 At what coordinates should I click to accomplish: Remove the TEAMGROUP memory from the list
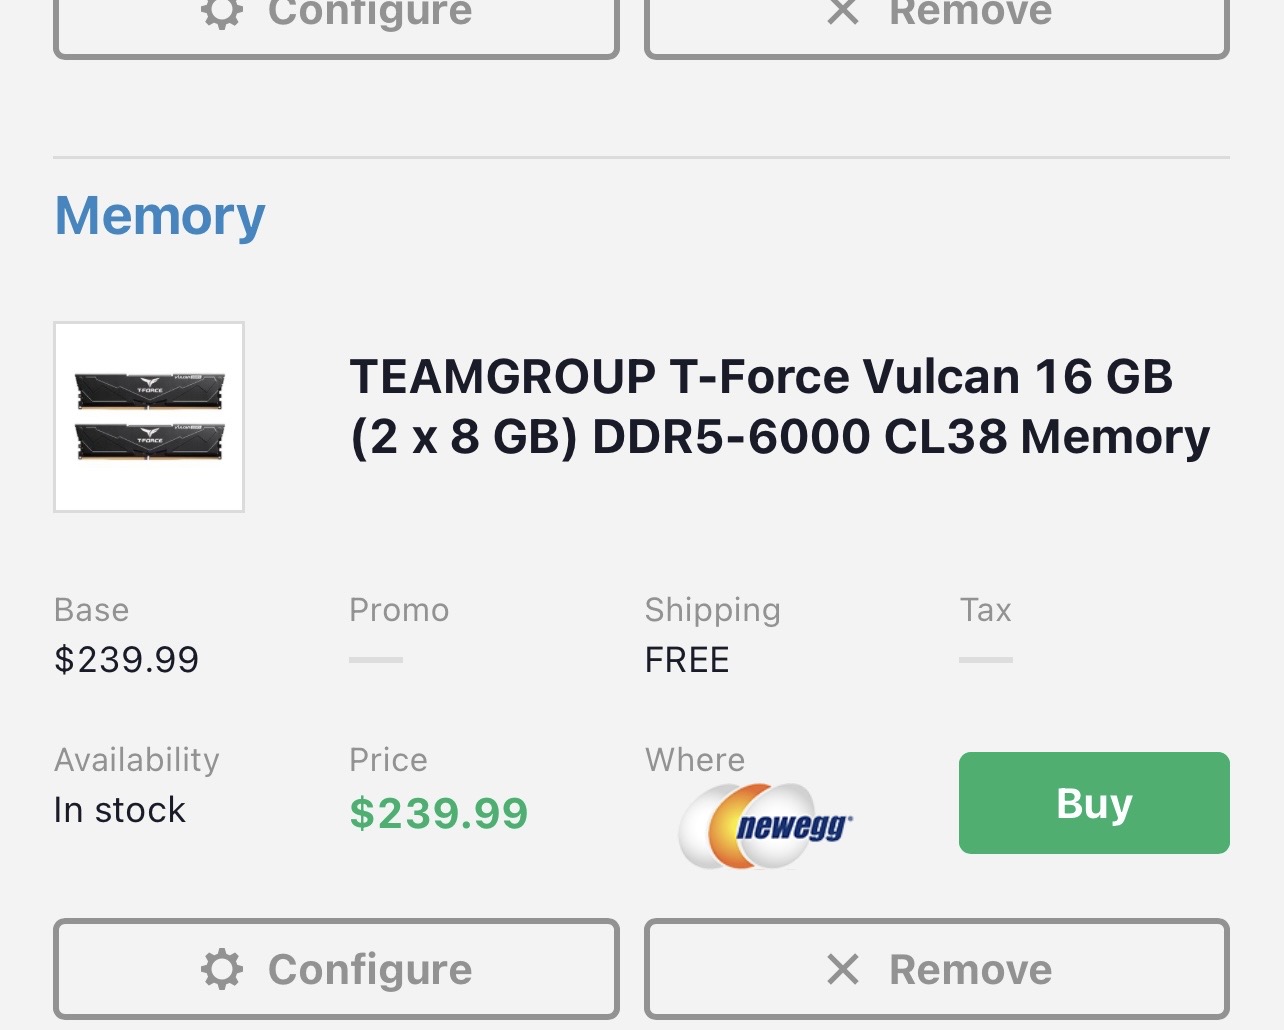click(937, 969)
